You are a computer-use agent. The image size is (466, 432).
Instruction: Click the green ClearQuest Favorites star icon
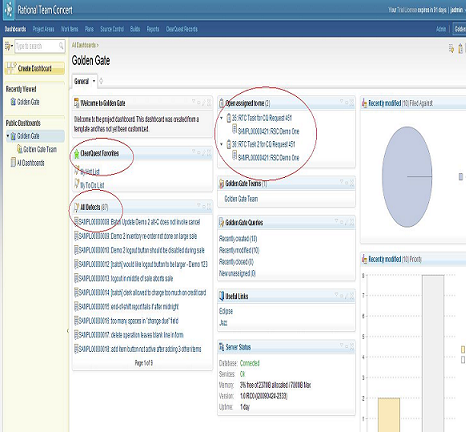pyautogui.click(x=76, y=154)
